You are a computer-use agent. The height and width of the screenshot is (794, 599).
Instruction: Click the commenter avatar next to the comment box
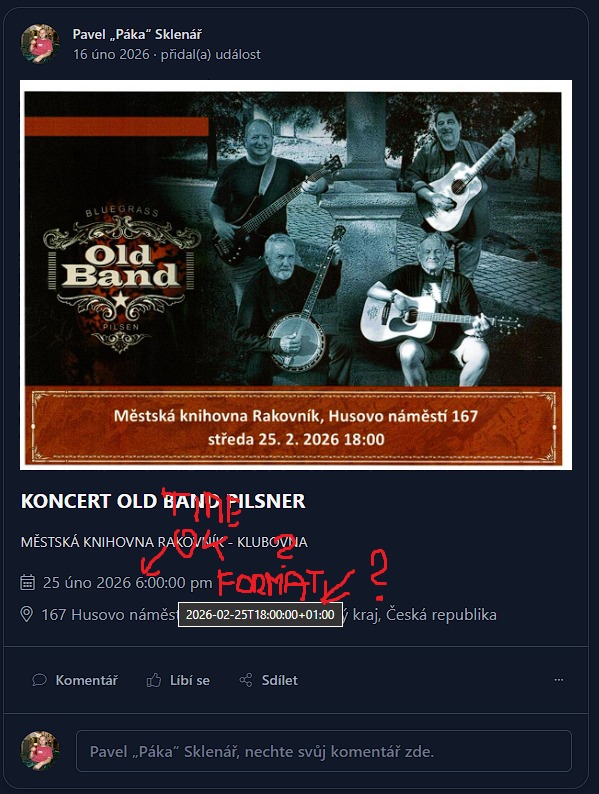[x=40, y=751]
